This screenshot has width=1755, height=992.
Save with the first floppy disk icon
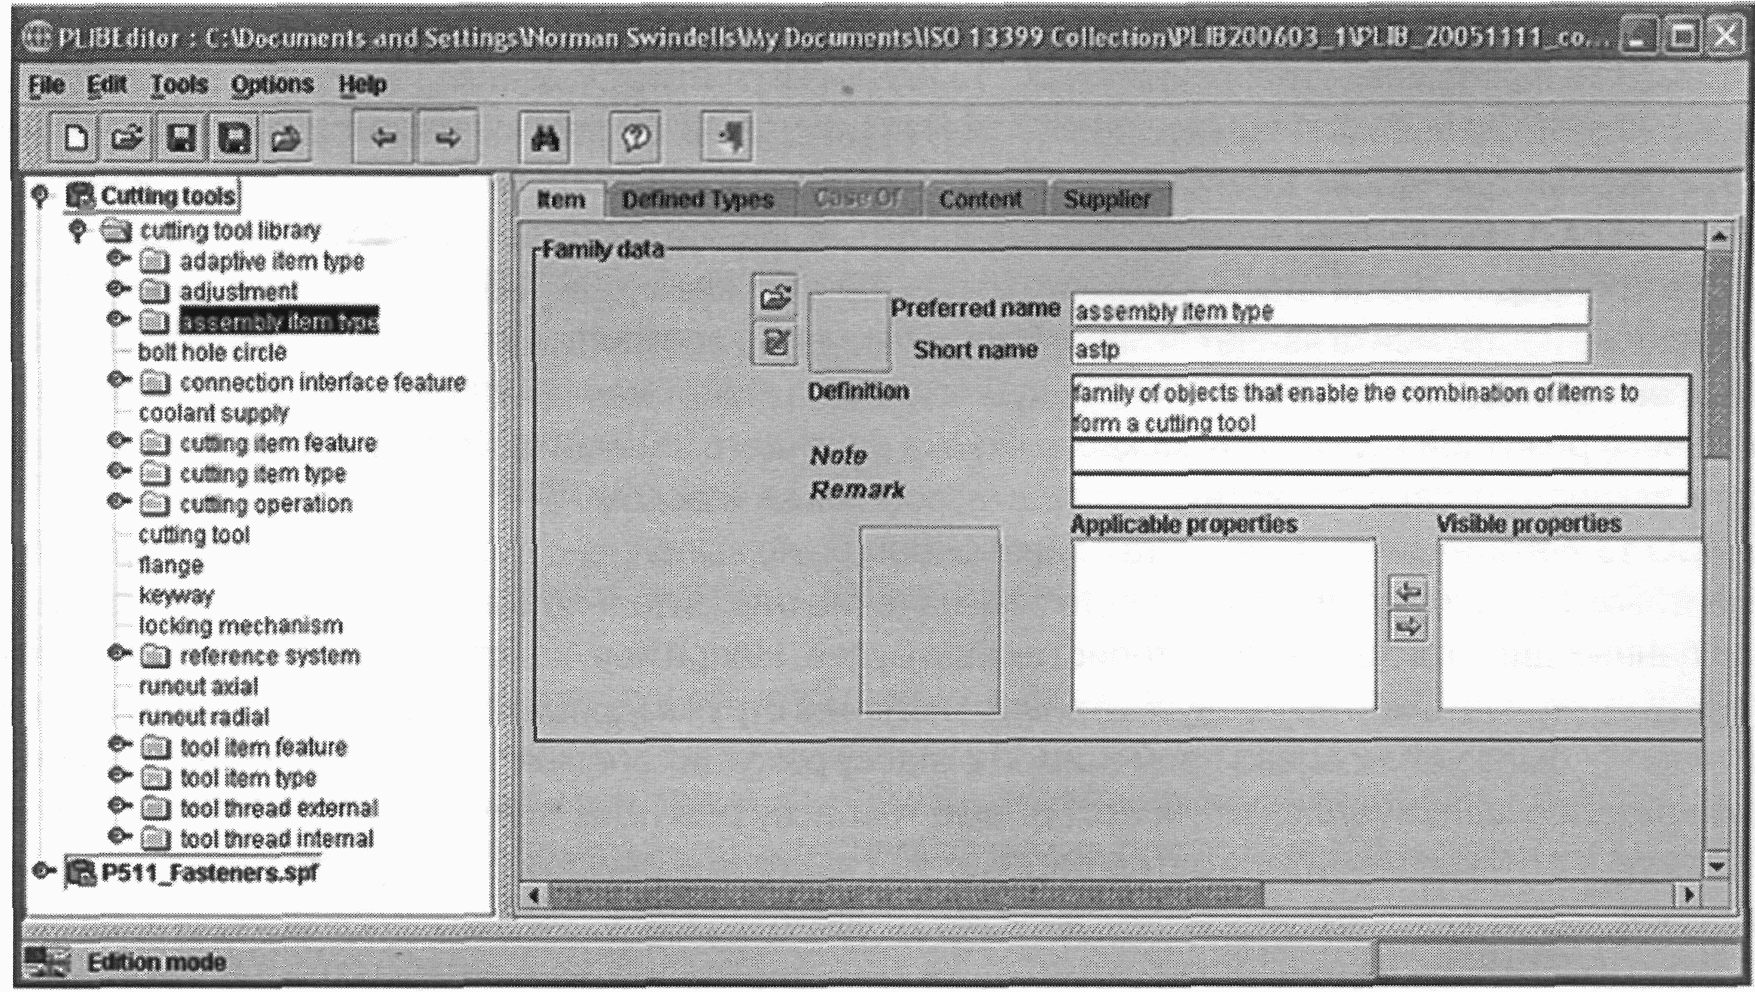click(181, 137)
